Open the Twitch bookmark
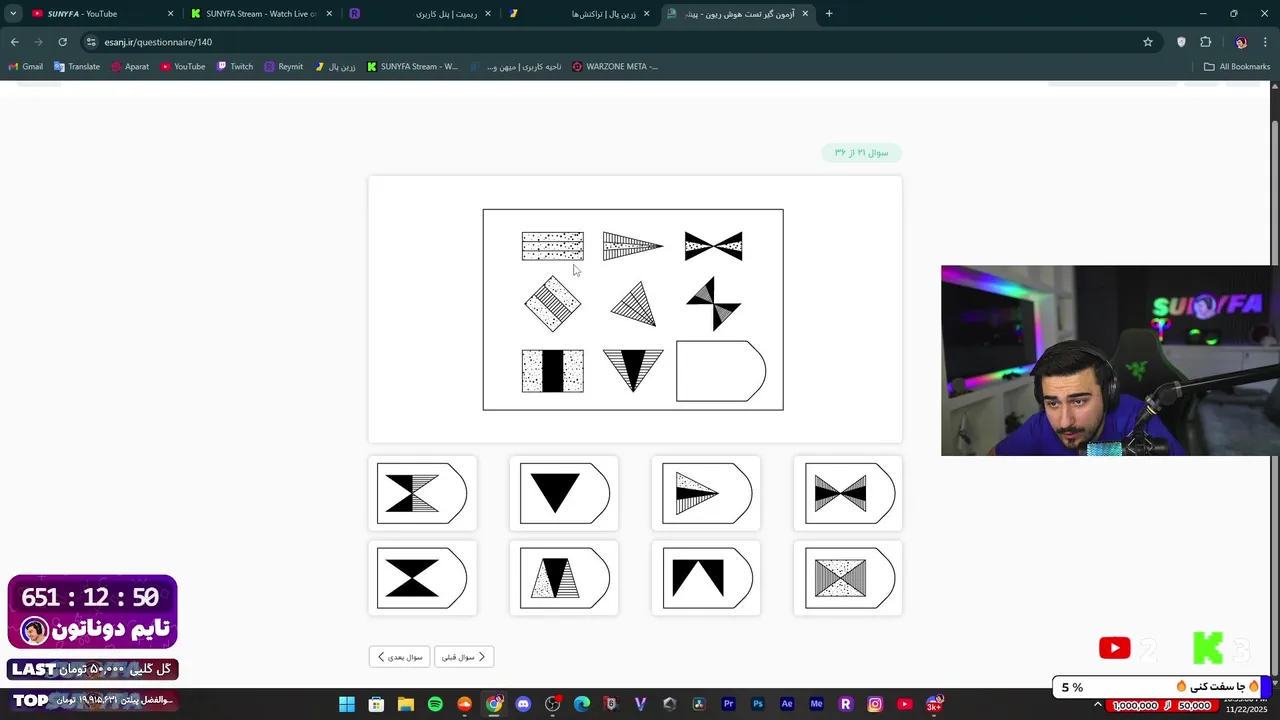 click(235, 67)
